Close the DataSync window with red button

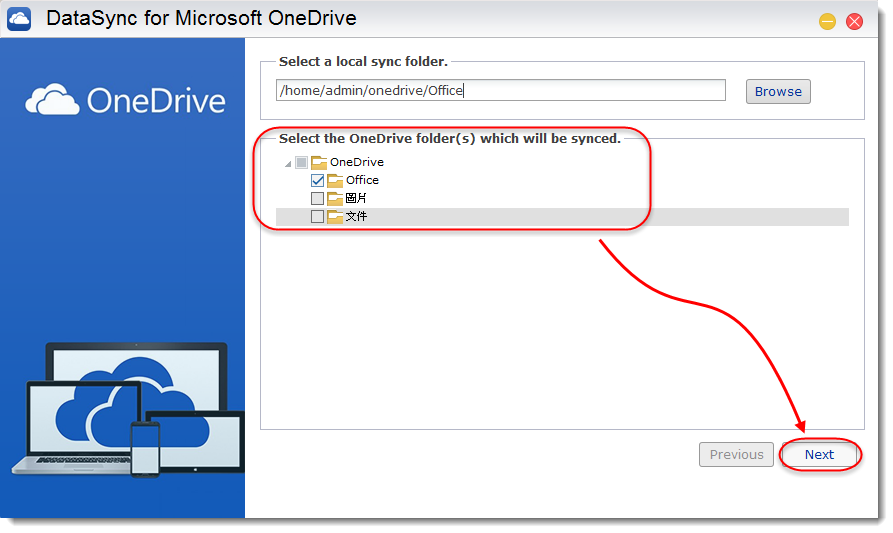coord(854,22)
